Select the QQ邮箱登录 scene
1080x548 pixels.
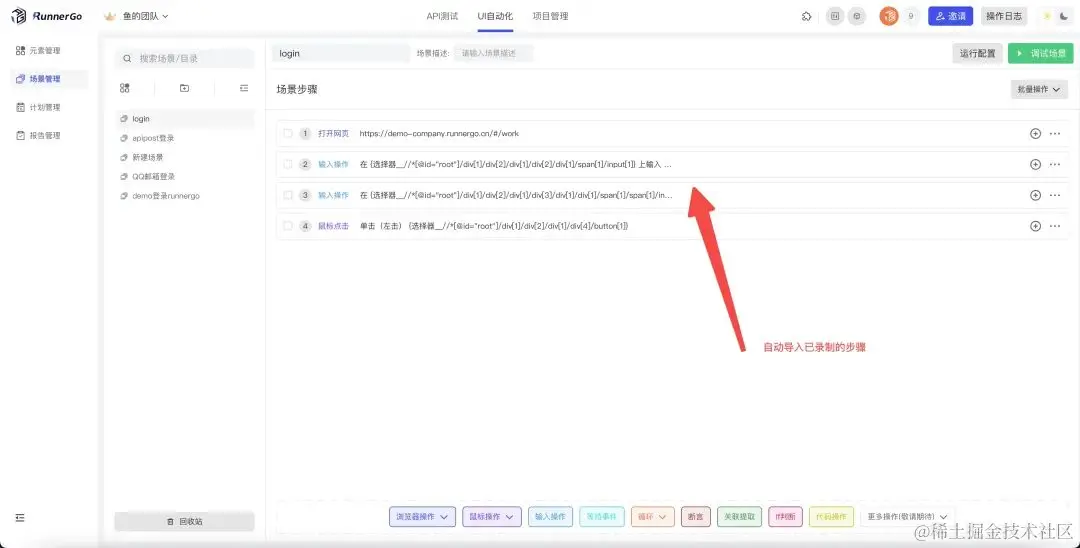click(x=185, y=177)
